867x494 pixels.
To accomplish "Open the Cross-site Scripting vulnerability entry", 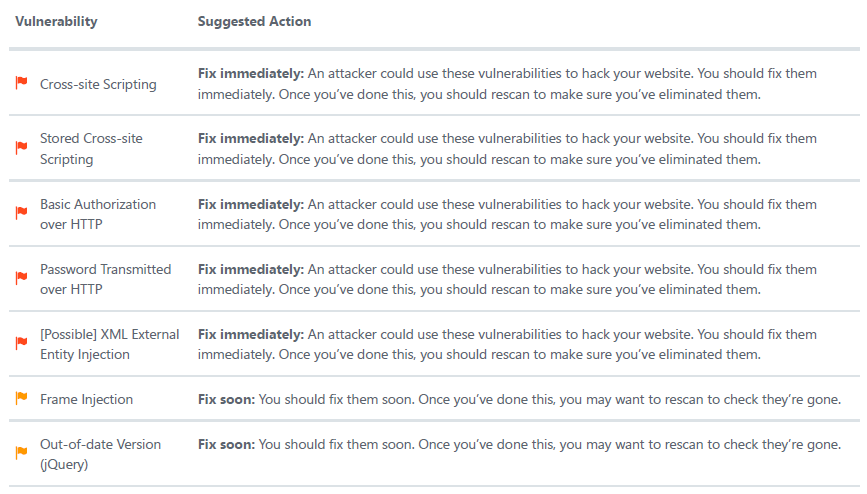I will point(98,84).
